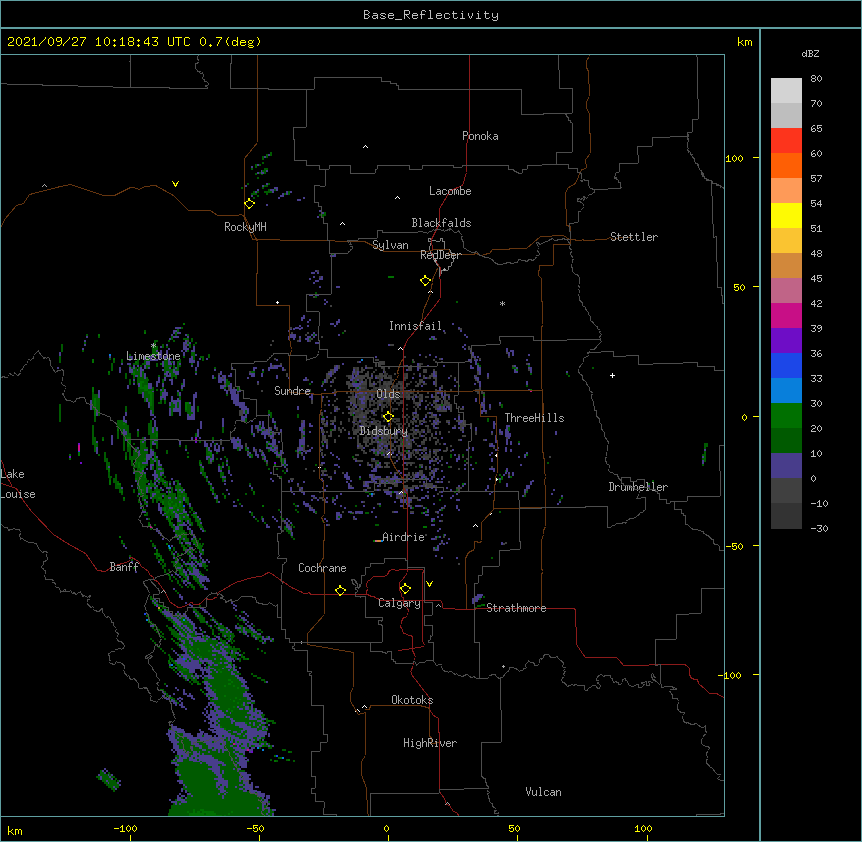The image size is (862, 842).
Task: Click the Banff town label
Action: tap(124, 567)
